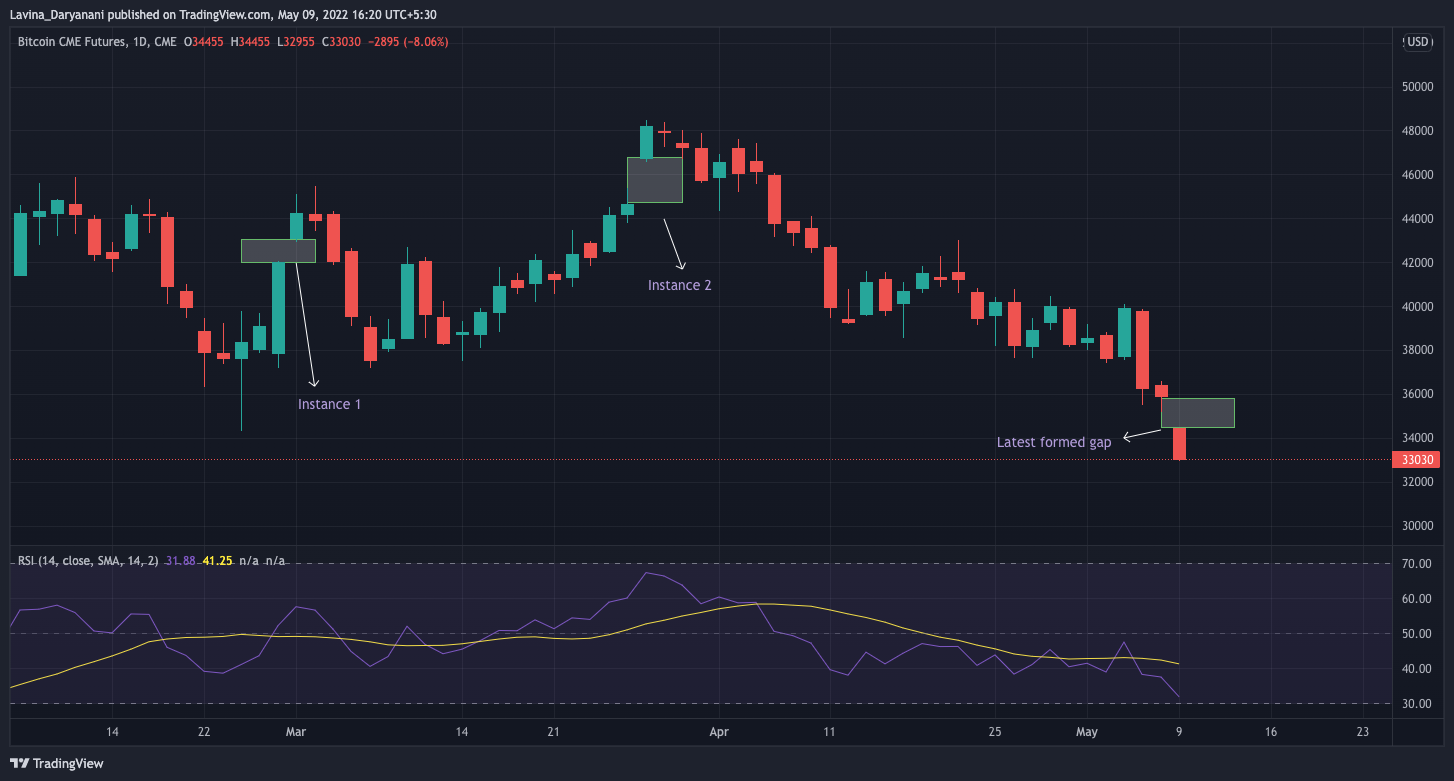The height and width of the screenshot is (781, 1454).
Task: Click the open value O34455
Action: (203, 42)
